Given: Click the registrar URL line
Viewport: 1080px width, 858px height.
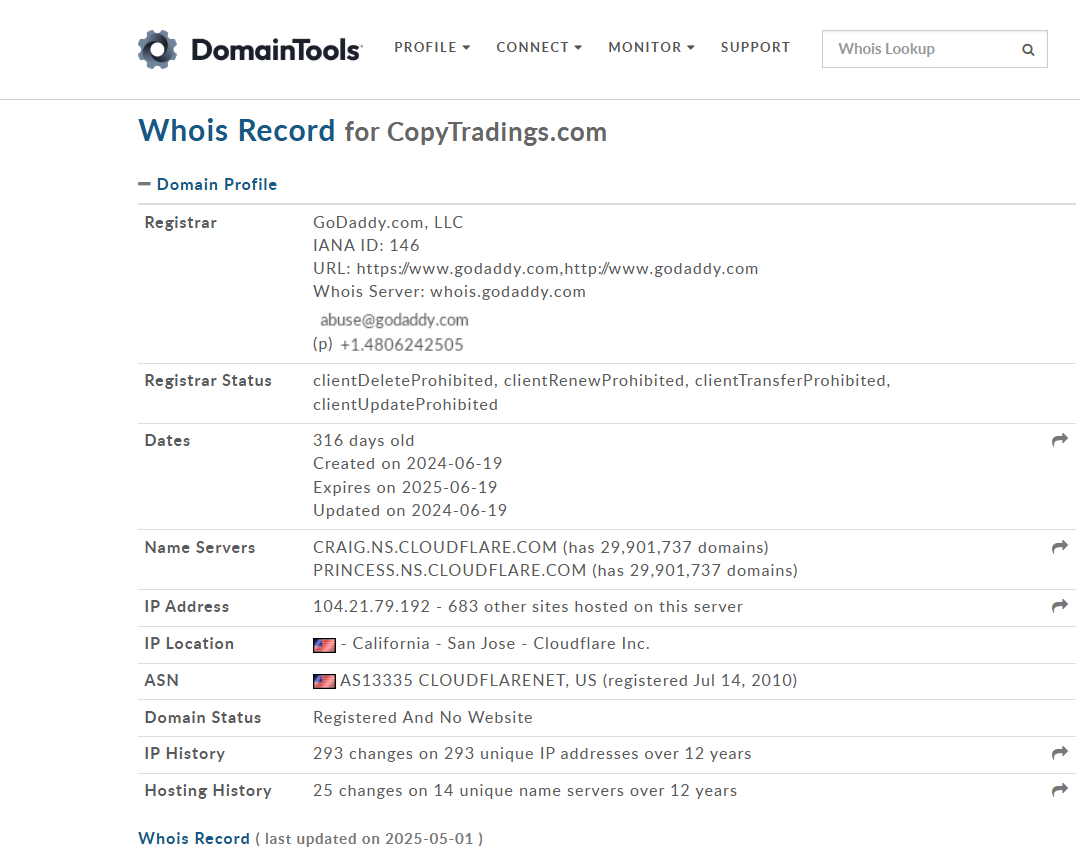Looking at the screenshot, I should click(x=535, y=269).
